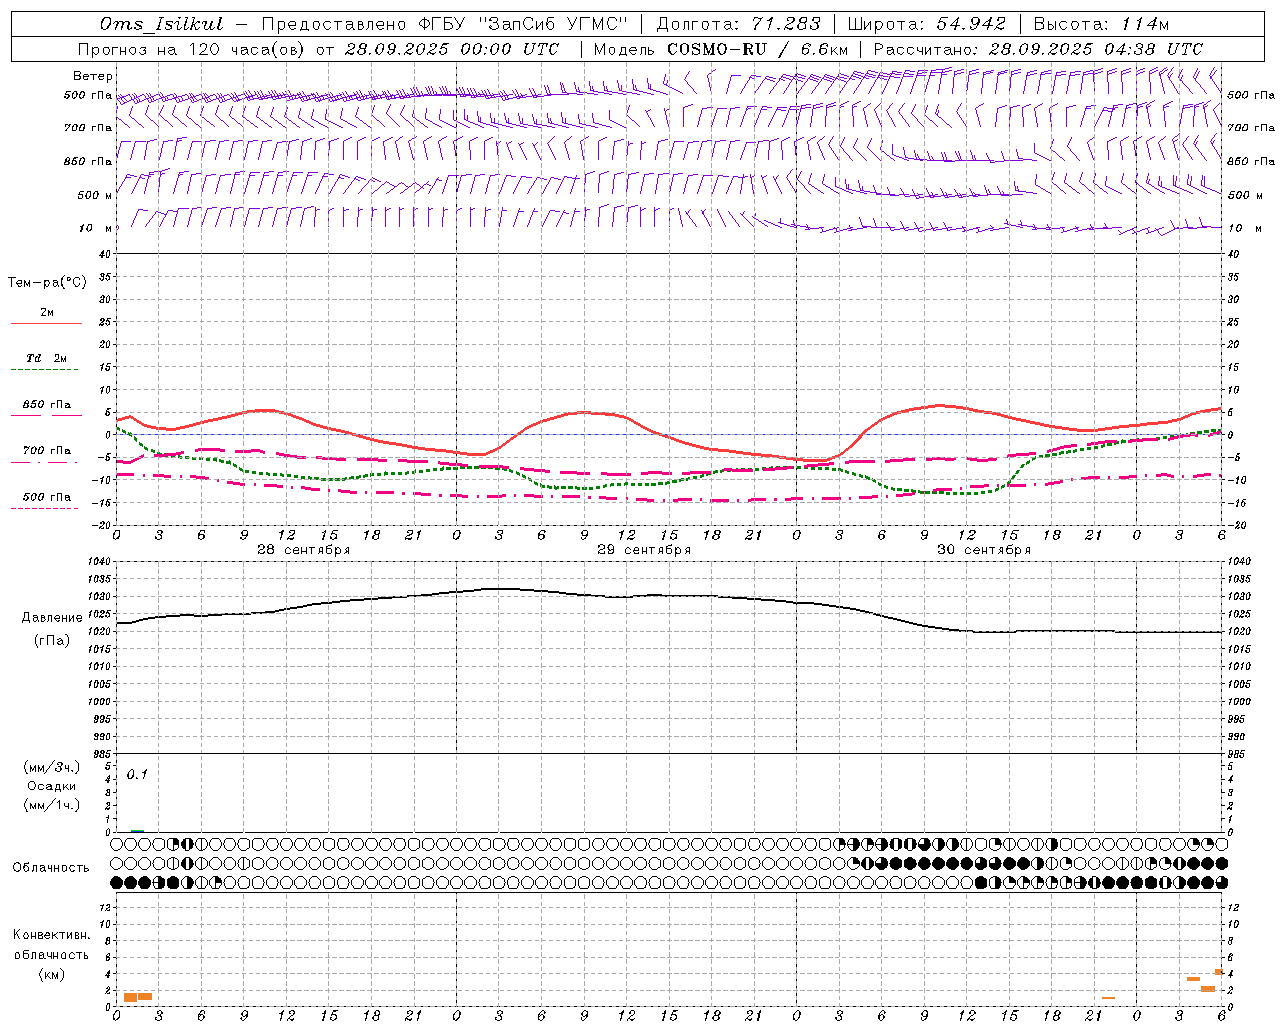Click the (гПа) pressure unit label
The height and width of the screenshot is (1024, 1280).
52,640
